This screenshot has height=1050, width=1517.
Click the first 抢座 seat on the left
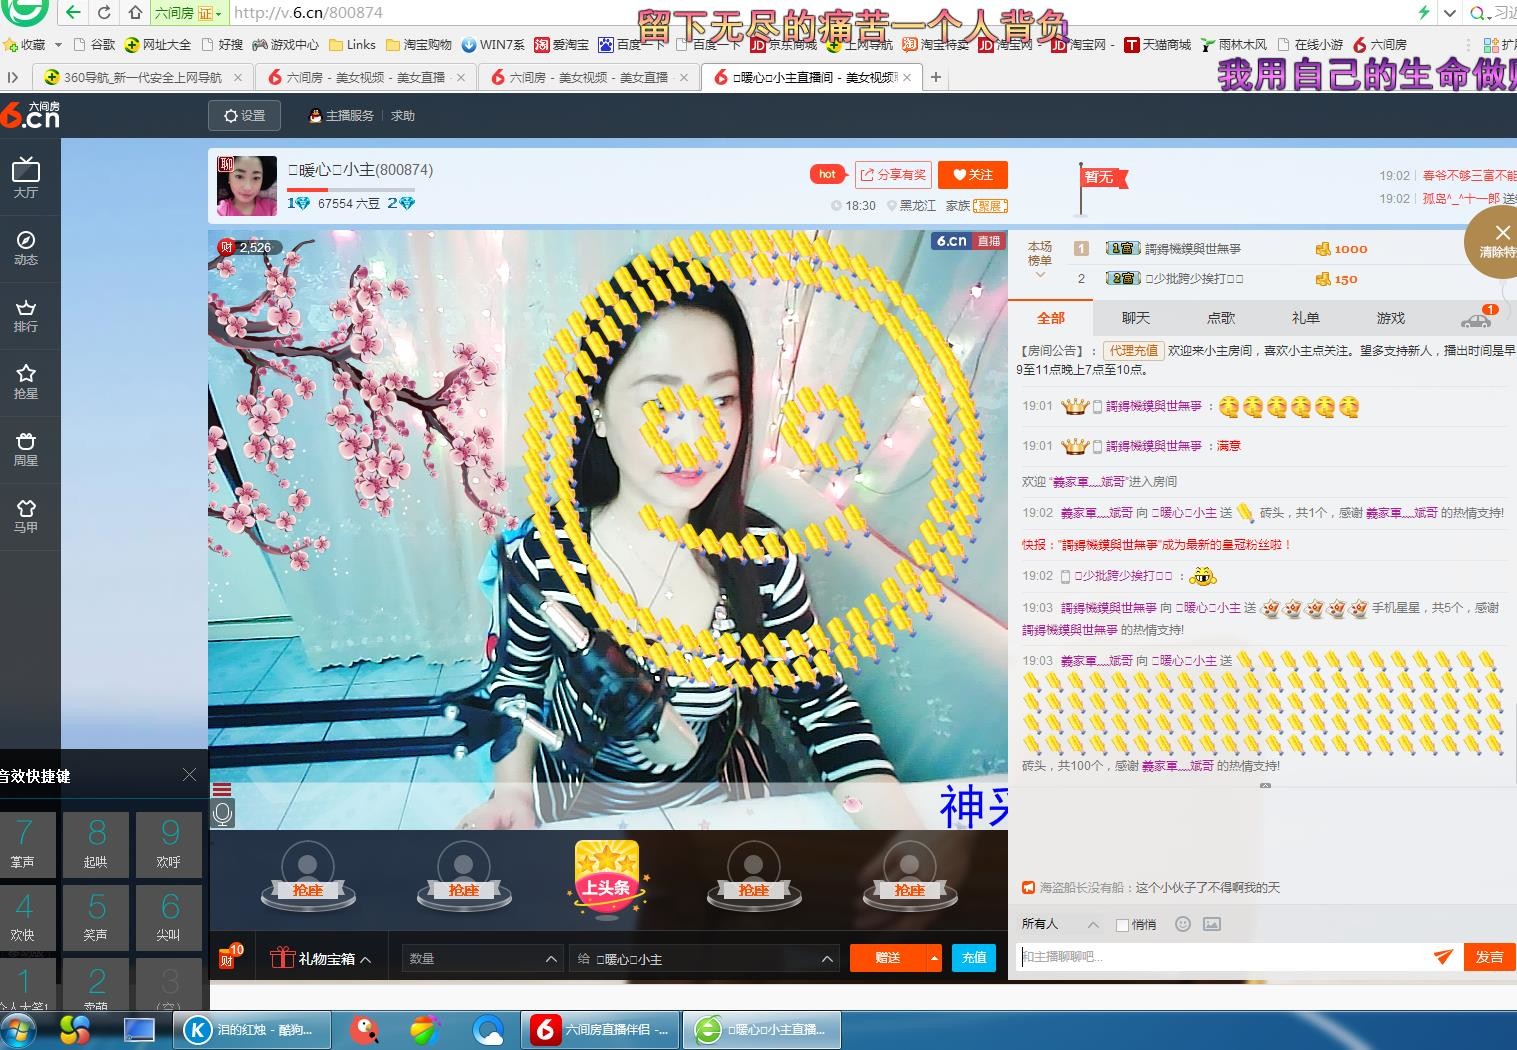coord(308,875)
